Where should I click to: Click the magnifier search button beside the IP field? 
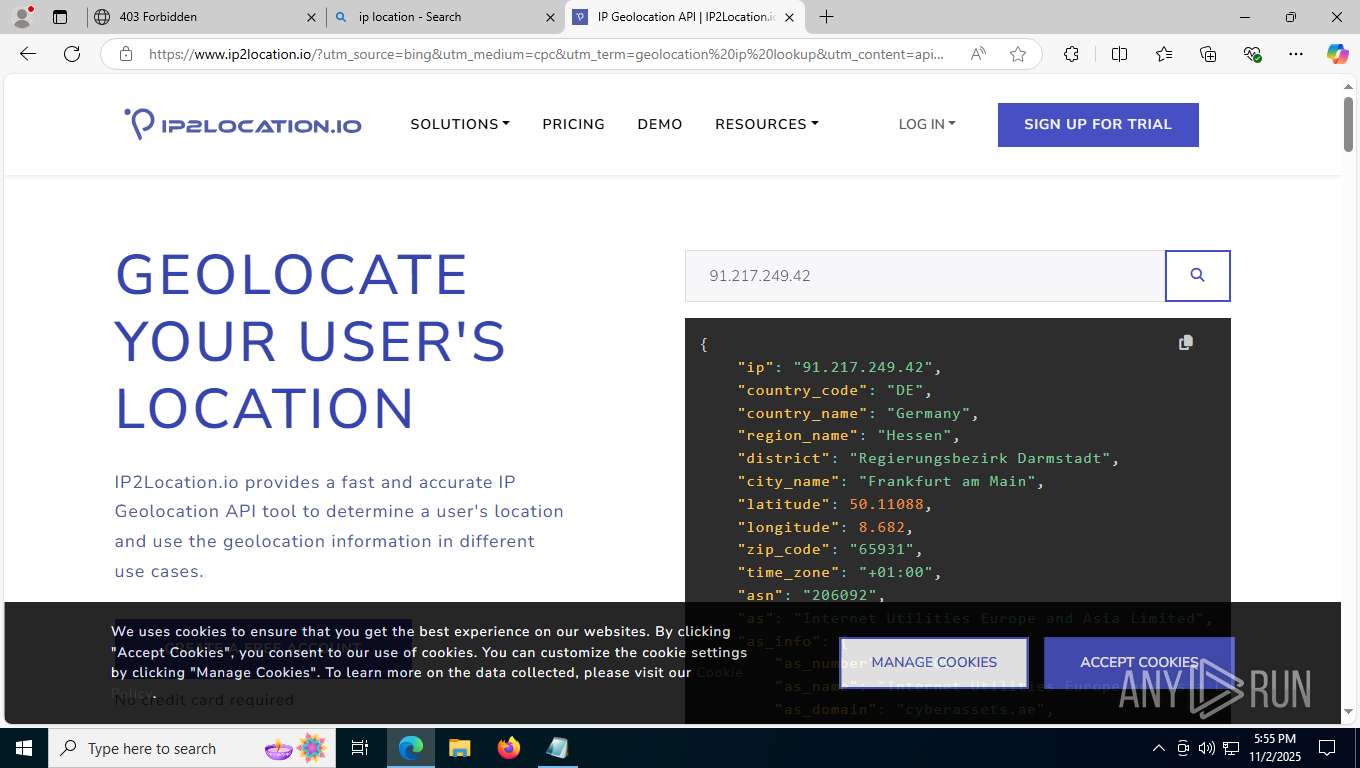pos(1197,275)
